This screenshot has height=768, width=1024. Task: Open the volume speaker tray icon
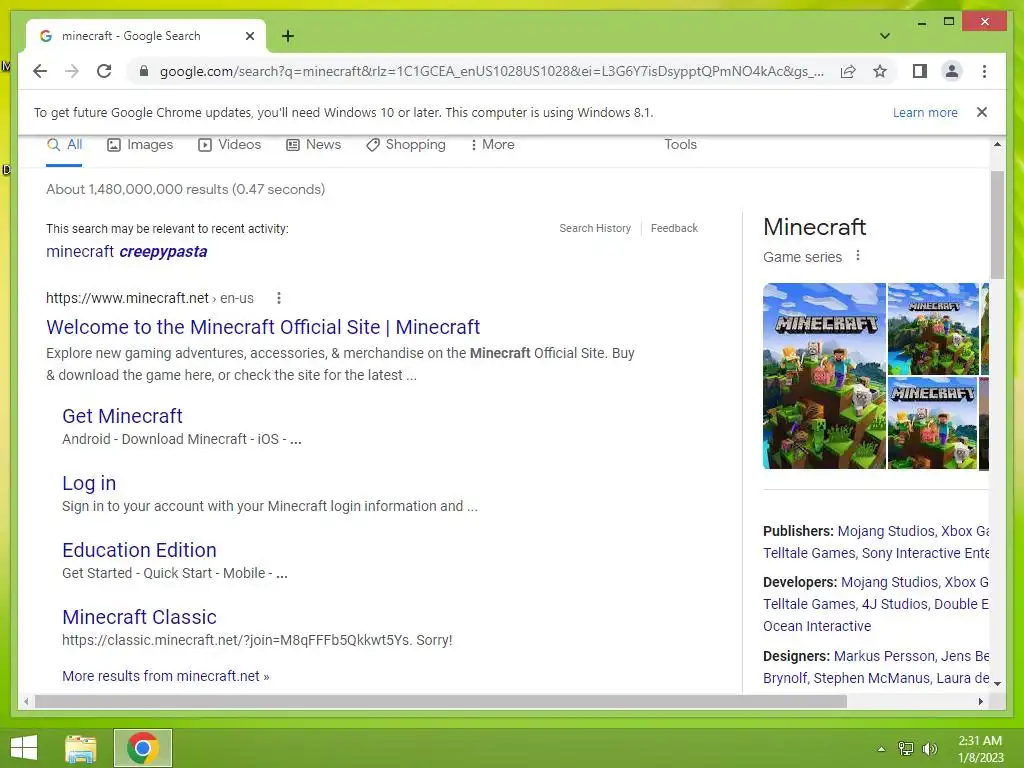[x=929, y=748]
